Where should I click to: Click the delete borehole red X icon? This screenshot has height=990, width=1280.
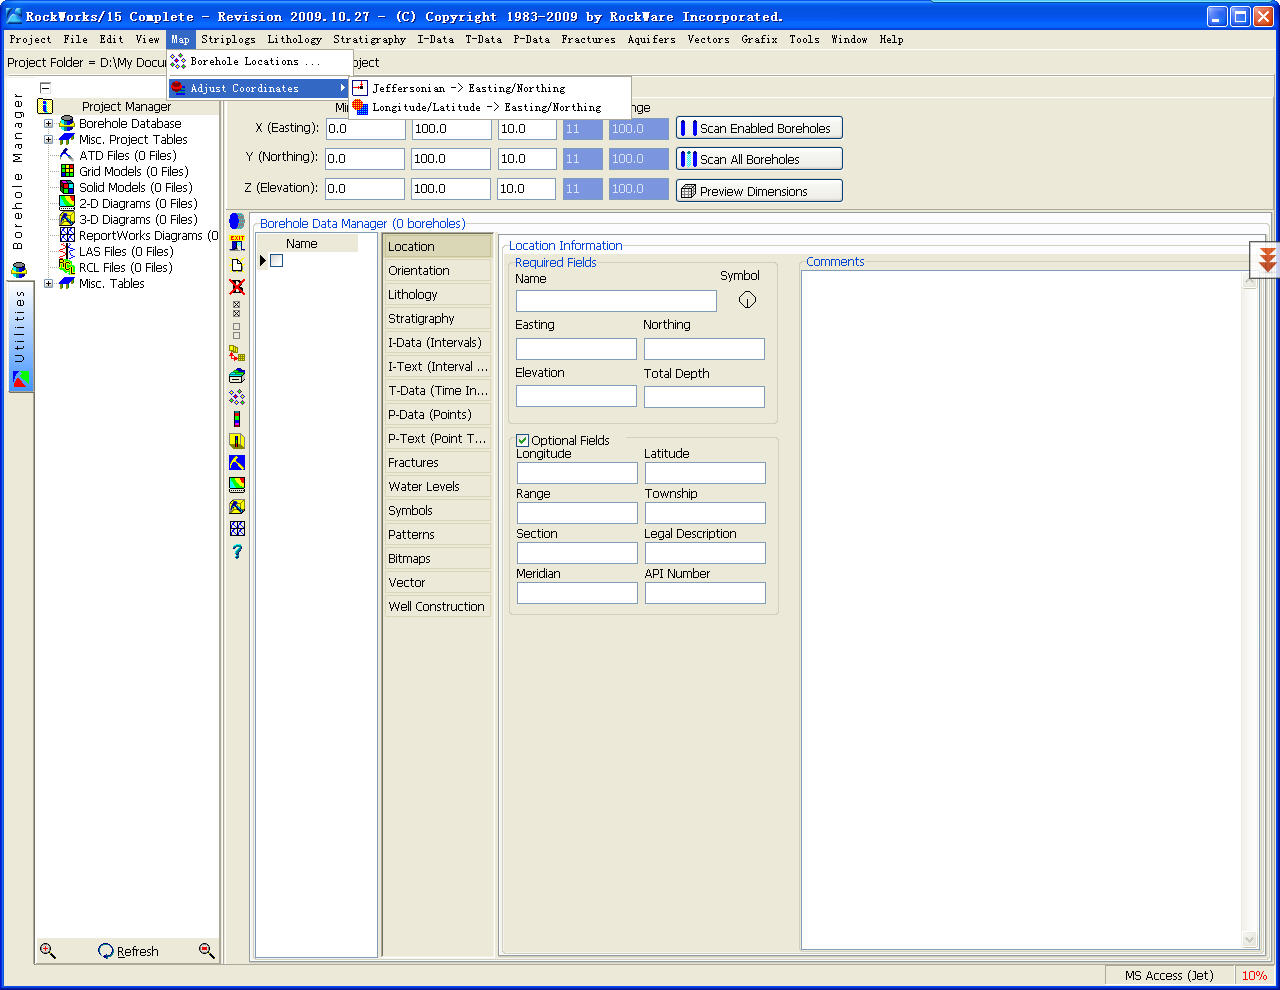[x=237, y=287]
